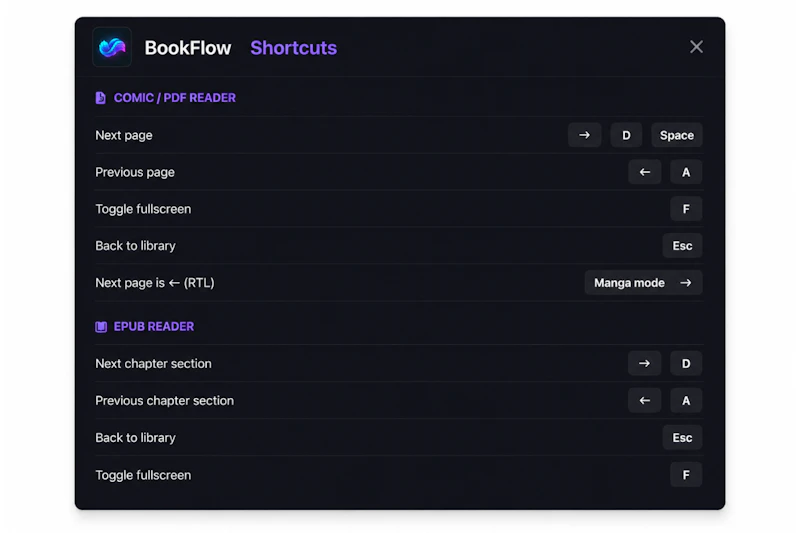
Task: Click the EPUB Reader book icon
Action: coord(101,327)
